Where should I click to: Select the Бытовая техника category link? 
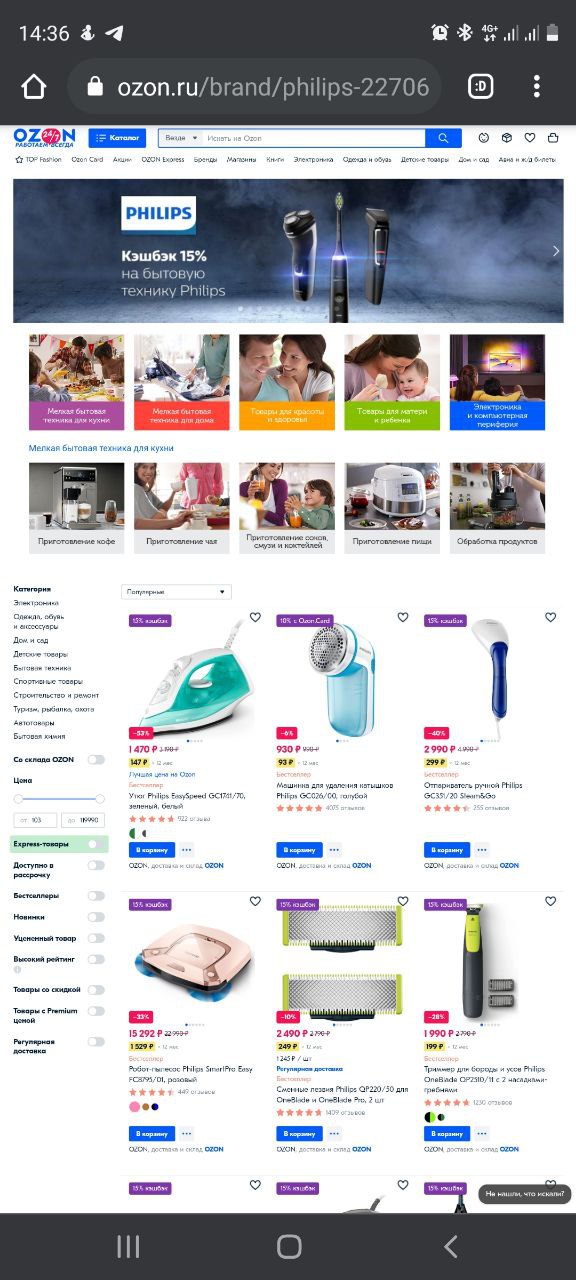[42, 668]
